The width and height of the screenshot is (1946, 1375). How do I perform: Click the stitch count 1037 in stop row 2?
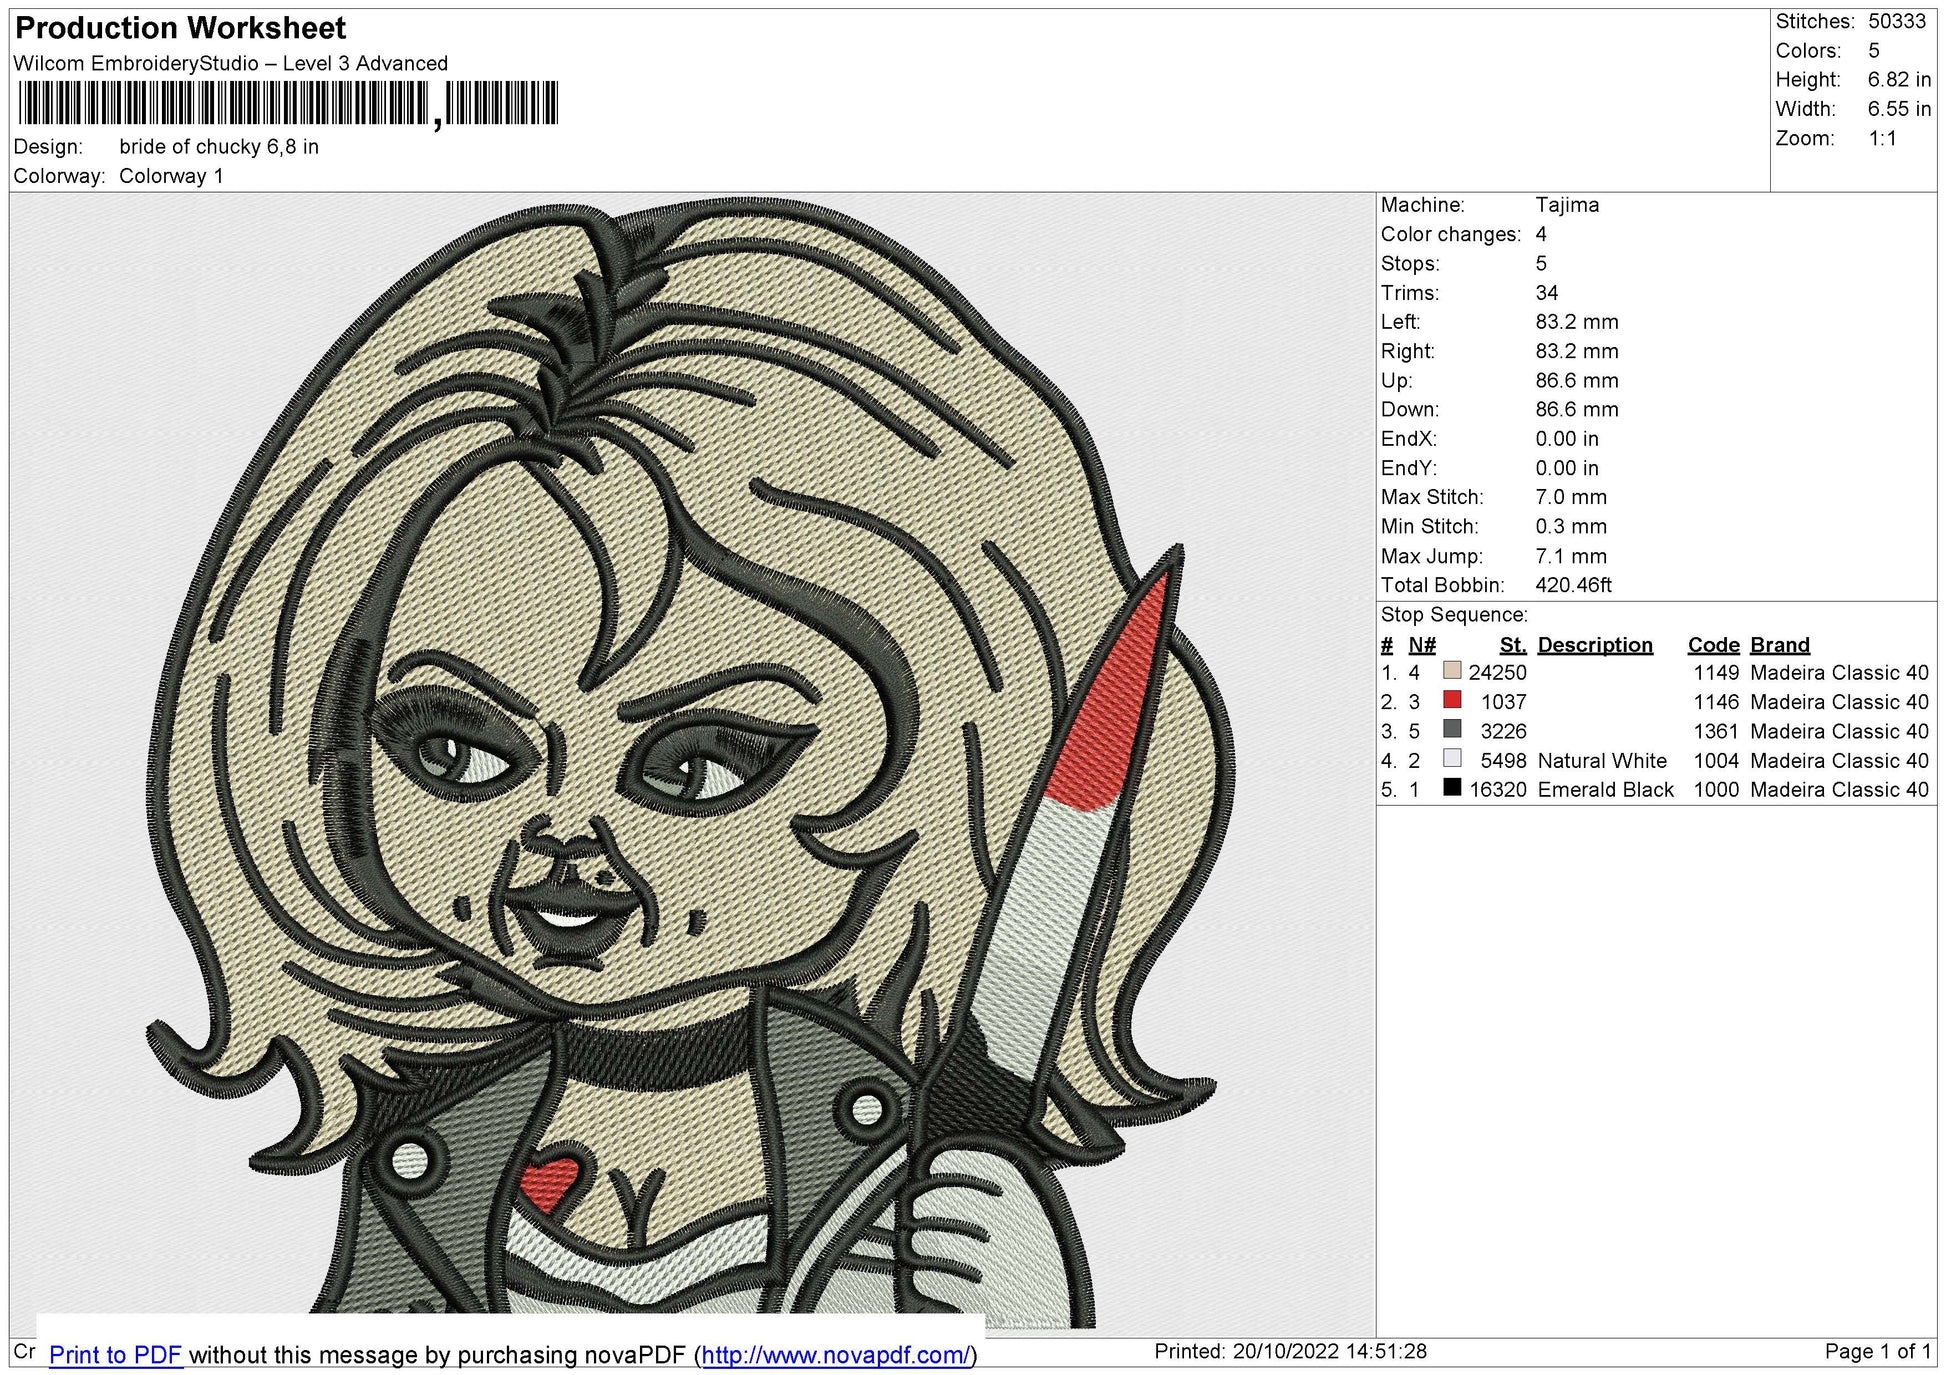click(x=1504, y=702)
